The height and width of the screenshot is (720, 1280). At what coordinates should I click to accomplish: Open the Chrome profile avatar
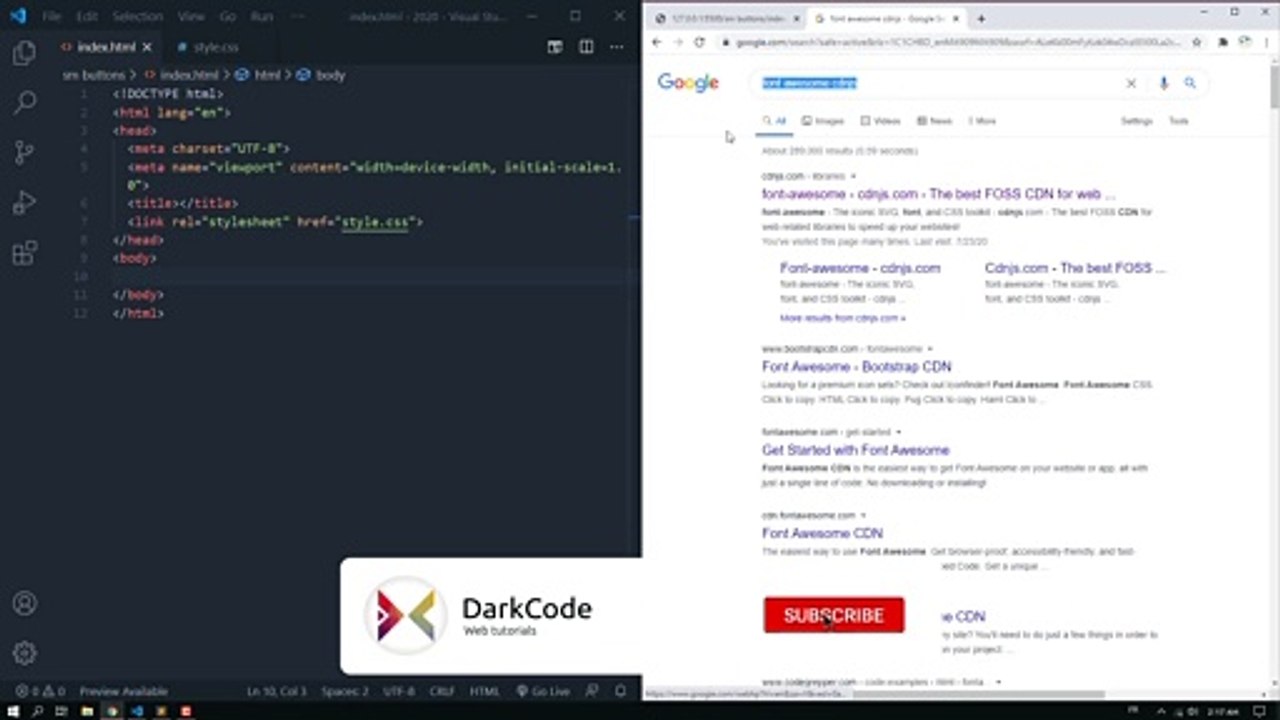1244,42
